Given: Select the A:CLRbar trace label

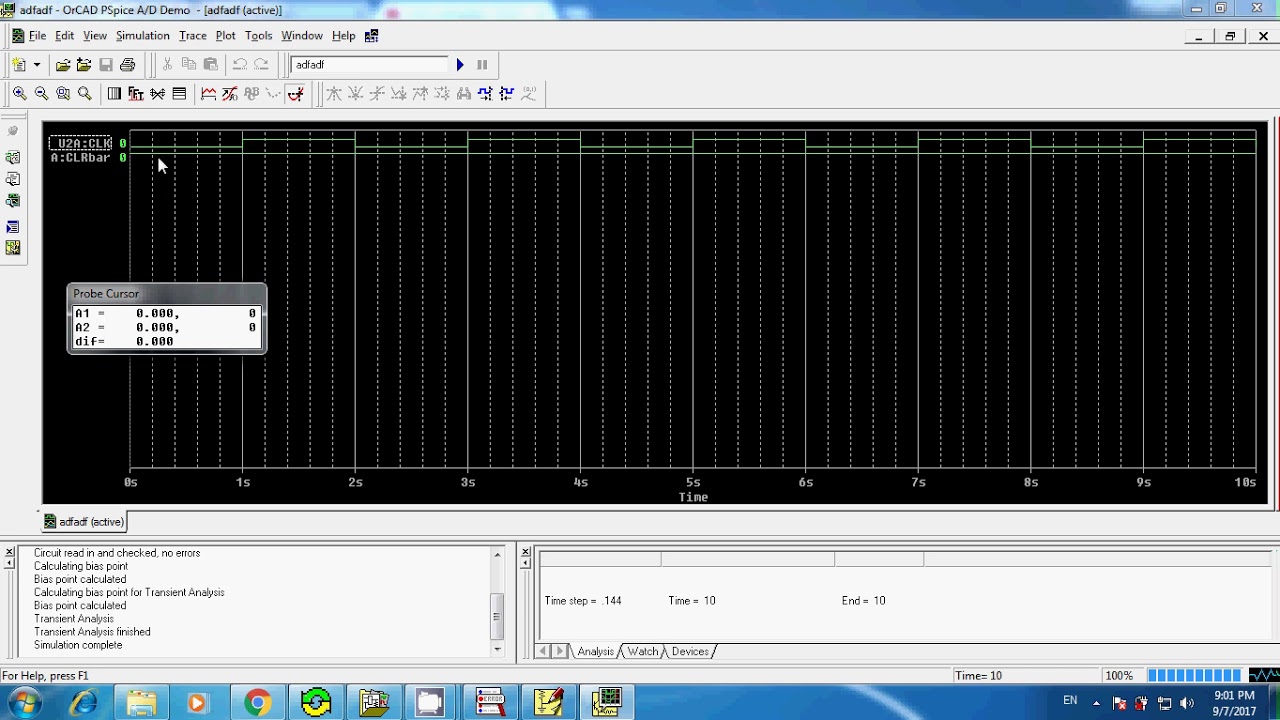Looking at the screenshot, I should [x=81, y=158].
